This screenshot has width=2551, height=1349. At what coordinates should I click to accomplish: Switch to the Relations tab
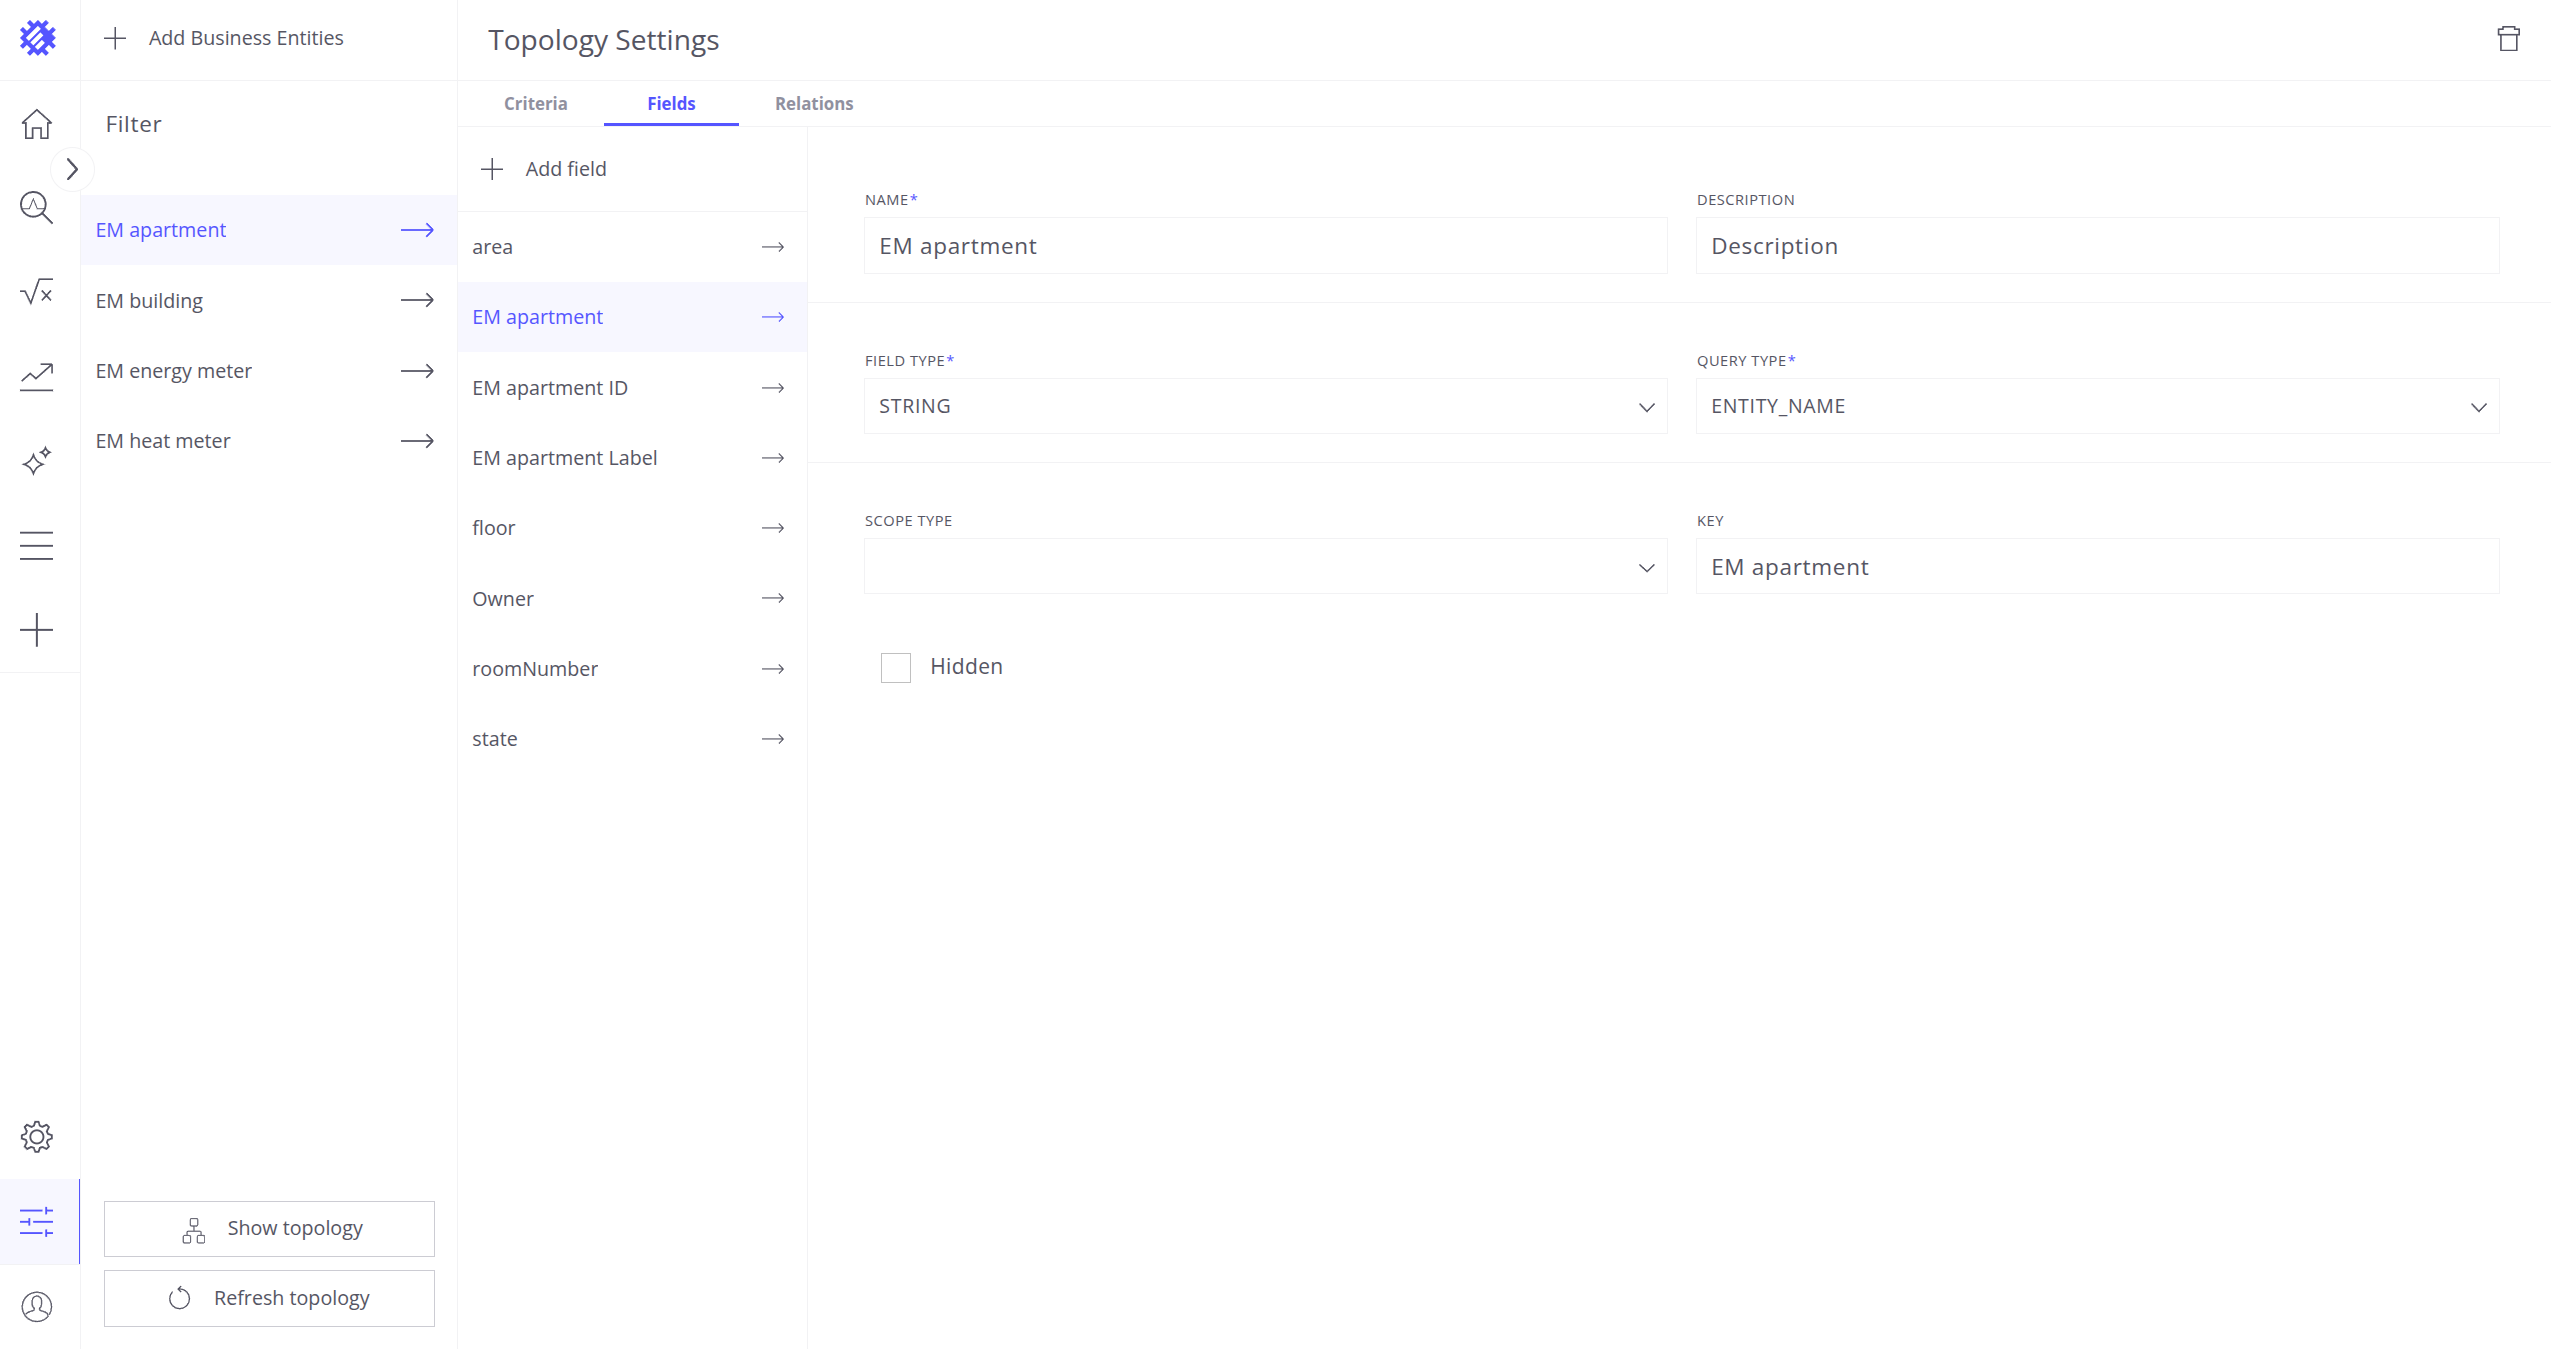click(814, 103)
